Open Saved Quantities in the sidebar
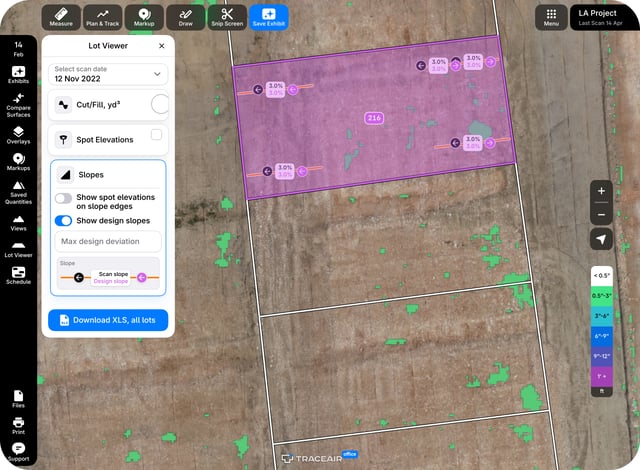 (x=18, y=192)
